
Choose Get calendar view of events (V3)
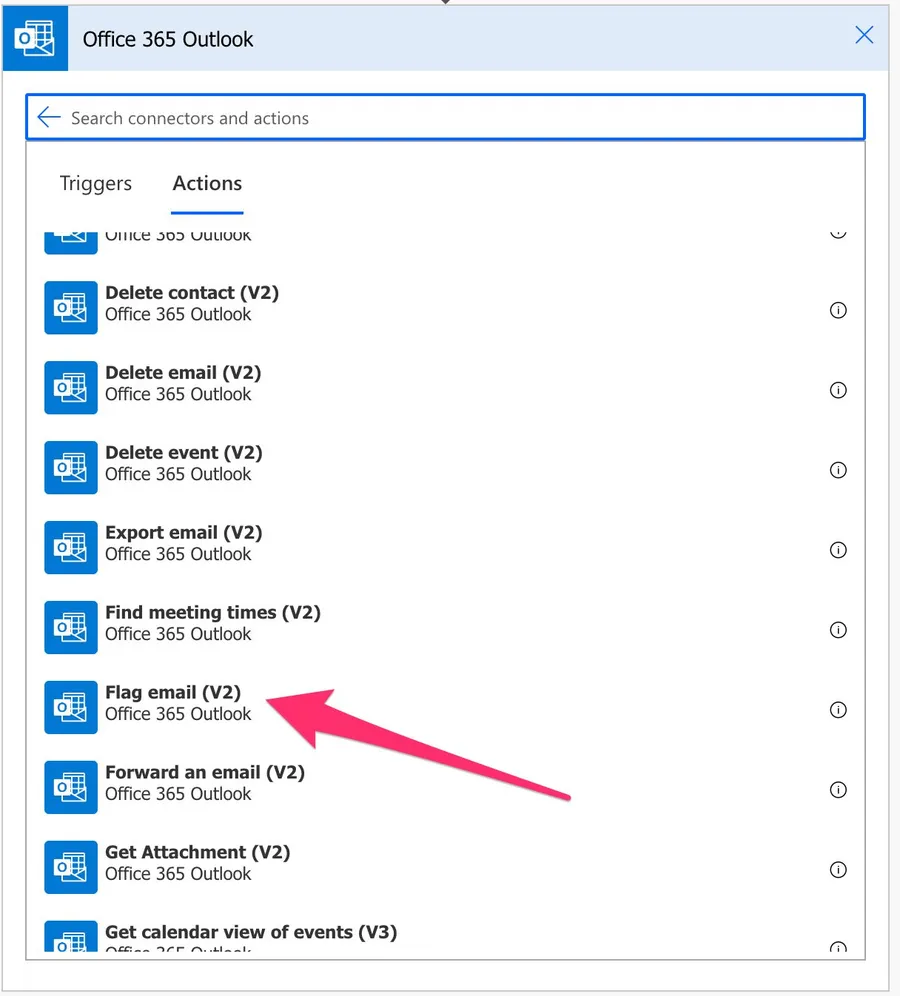tap(251, 932)
